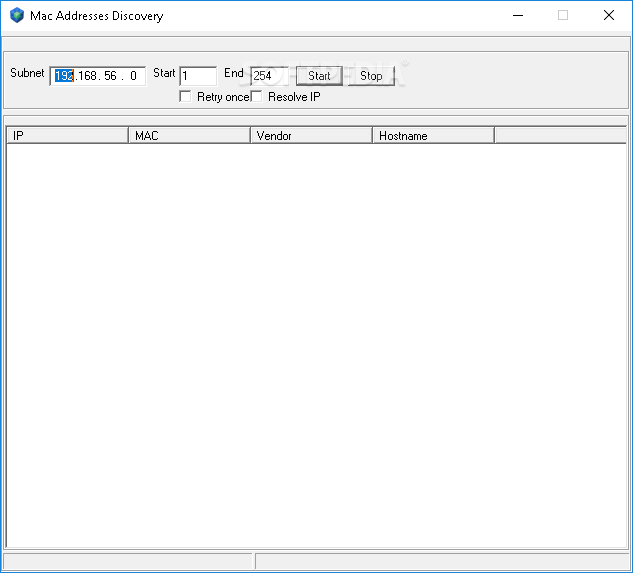Sort by the Vendor column header
The height and width of the screenshot is (573, 633).
(x=311, y=135)
